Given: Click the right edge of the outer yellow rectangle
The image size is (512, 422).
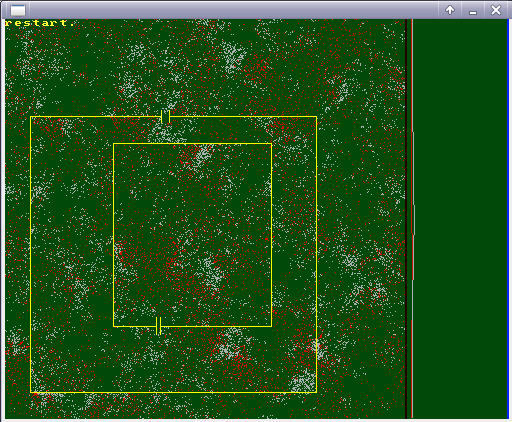Looking at the screenshot, I should [x=316, y=254].
